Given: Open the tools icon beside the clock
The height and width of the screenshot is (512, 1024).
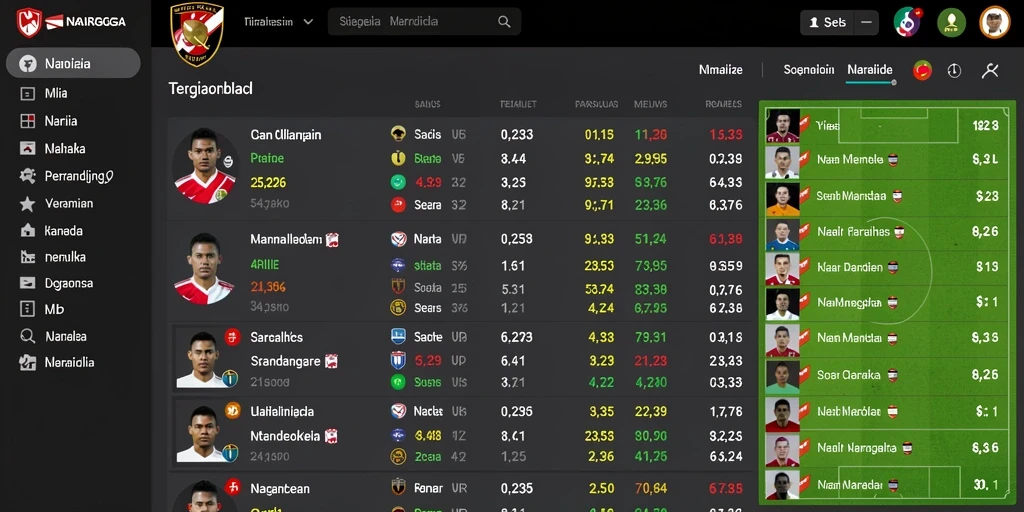Looking at the screenshot, I should tap(990, 71).
